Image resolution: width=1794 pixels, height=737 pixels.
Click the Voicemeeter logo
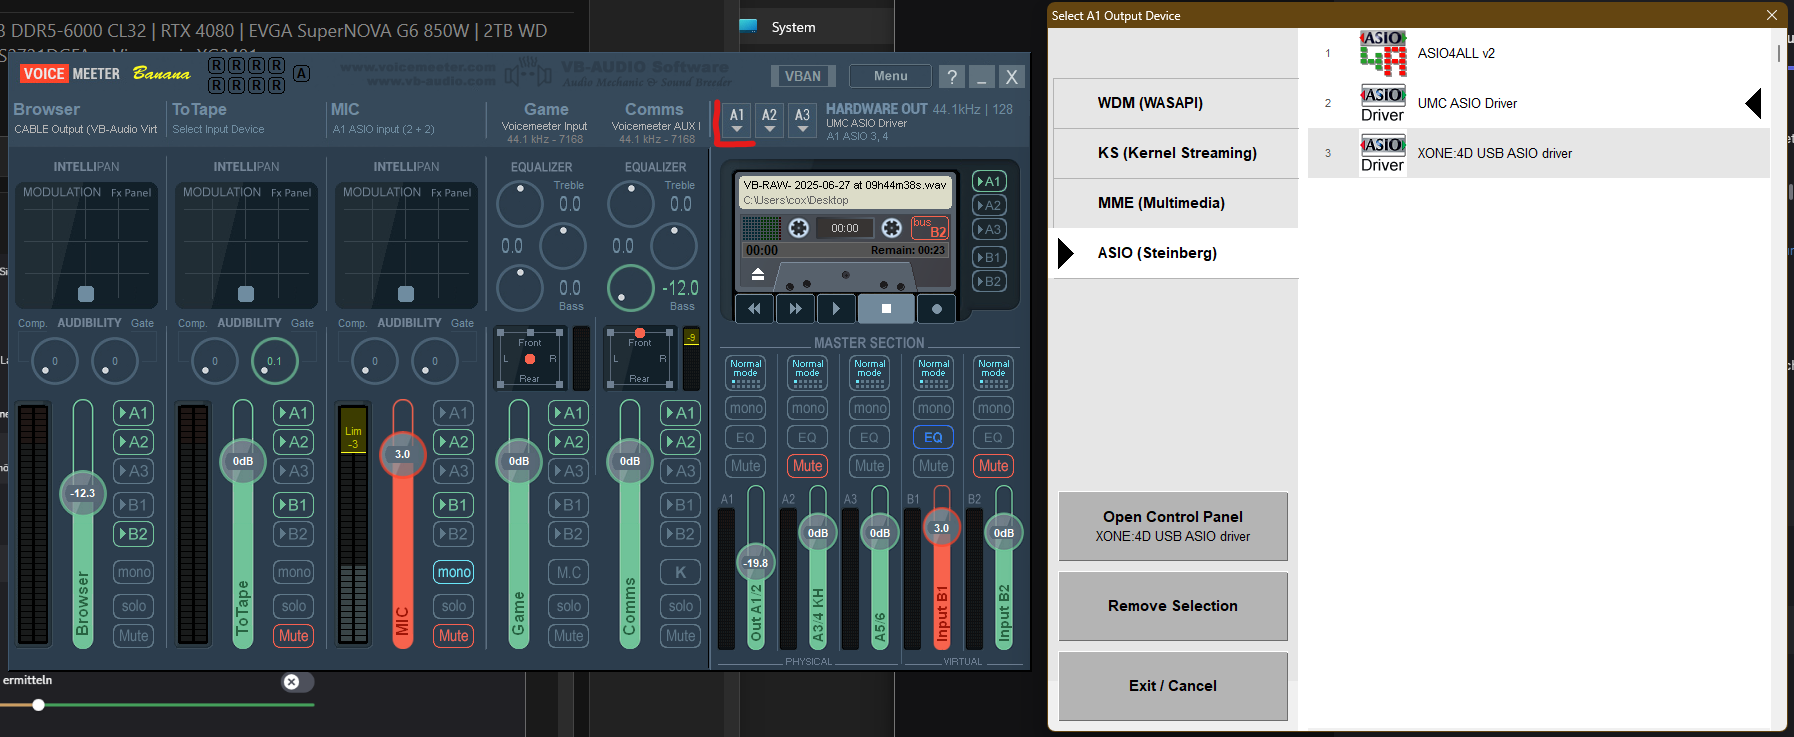(70, 74)
